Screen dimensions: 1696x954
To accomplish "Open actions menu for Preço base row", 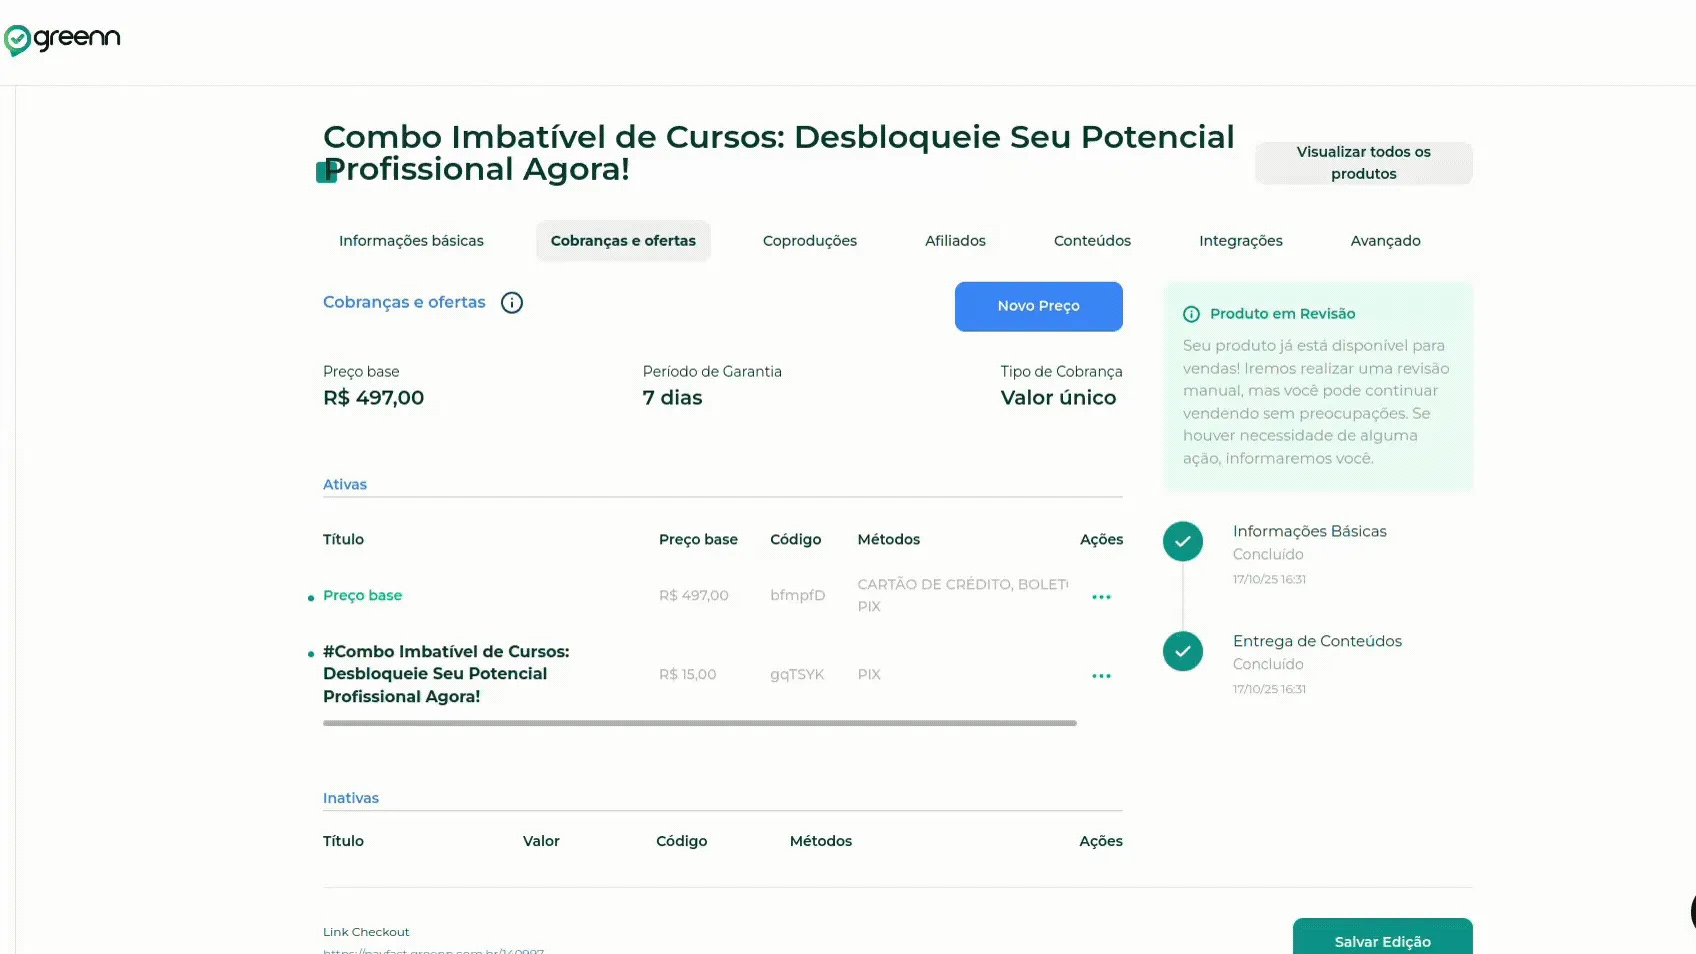I will 1101,597.
